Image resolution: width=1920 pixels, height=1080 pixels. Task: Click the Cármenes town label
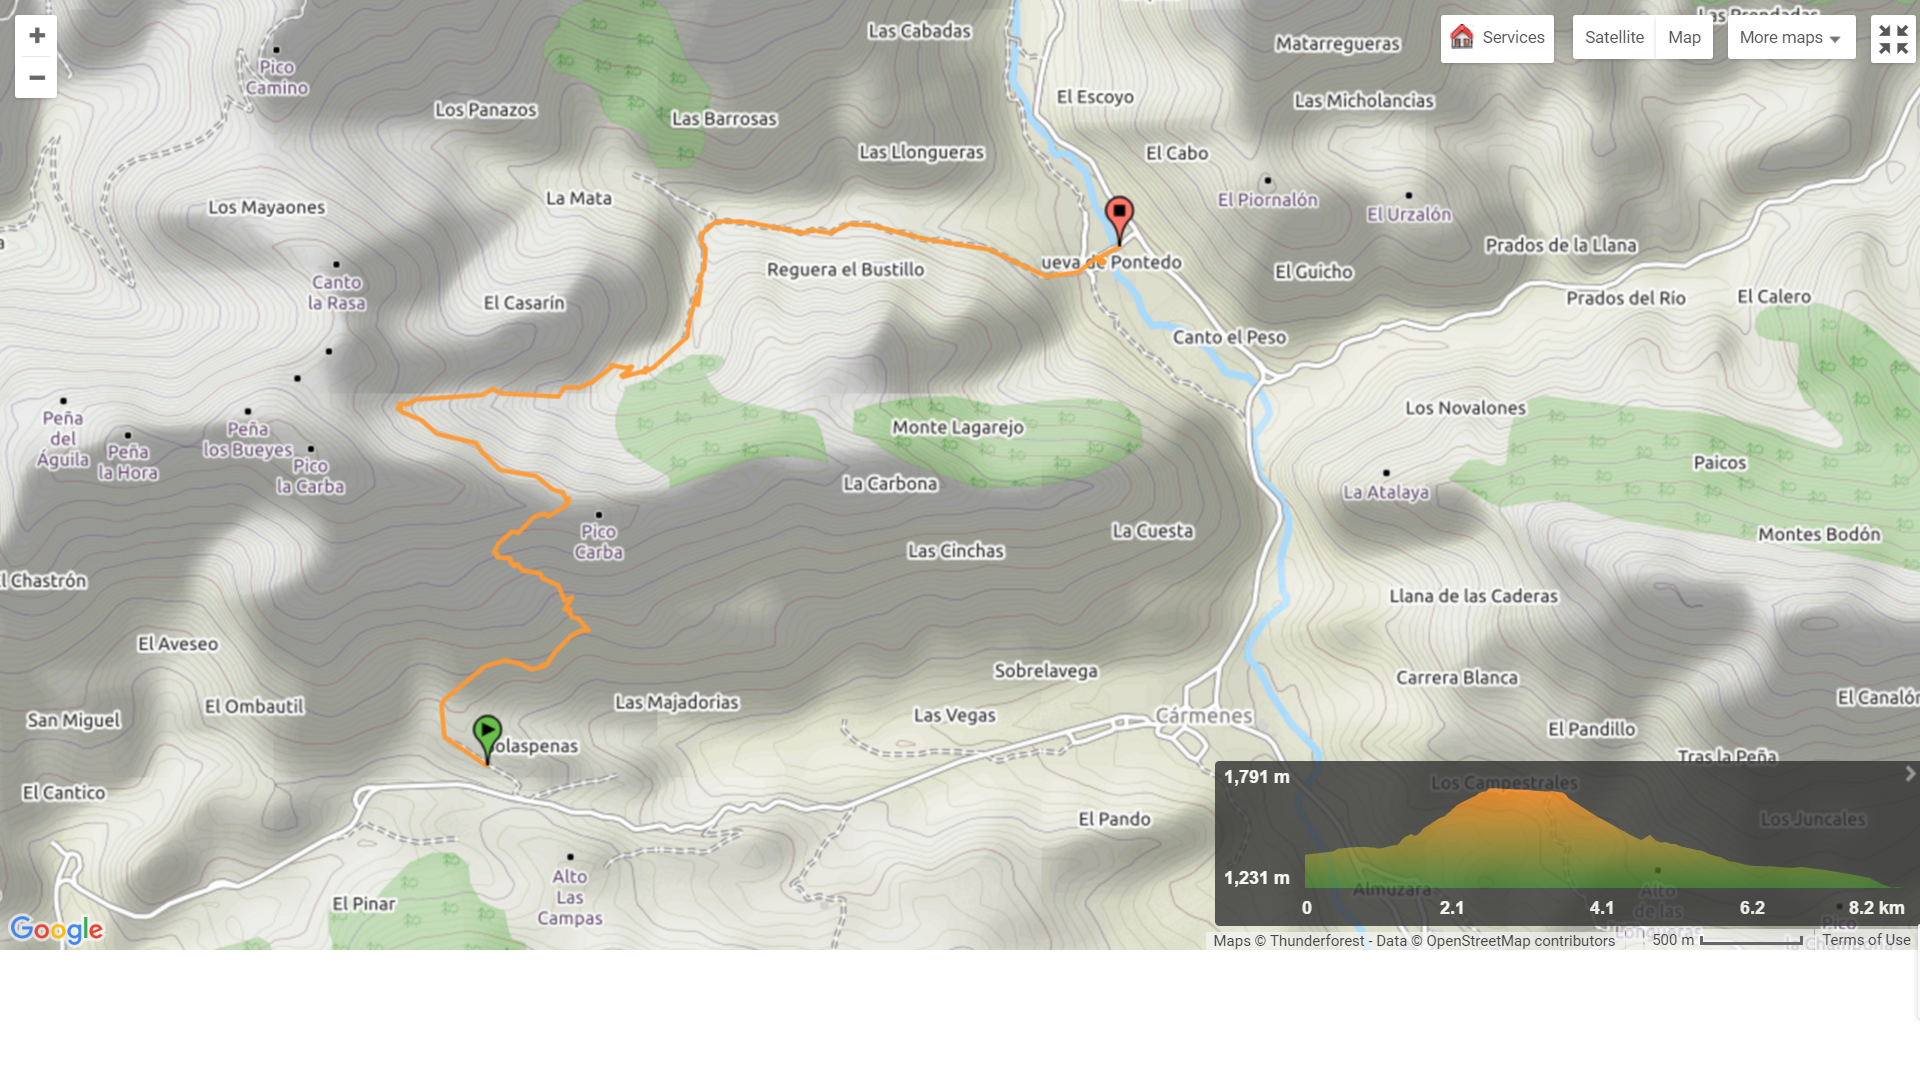click(1204, 716)
